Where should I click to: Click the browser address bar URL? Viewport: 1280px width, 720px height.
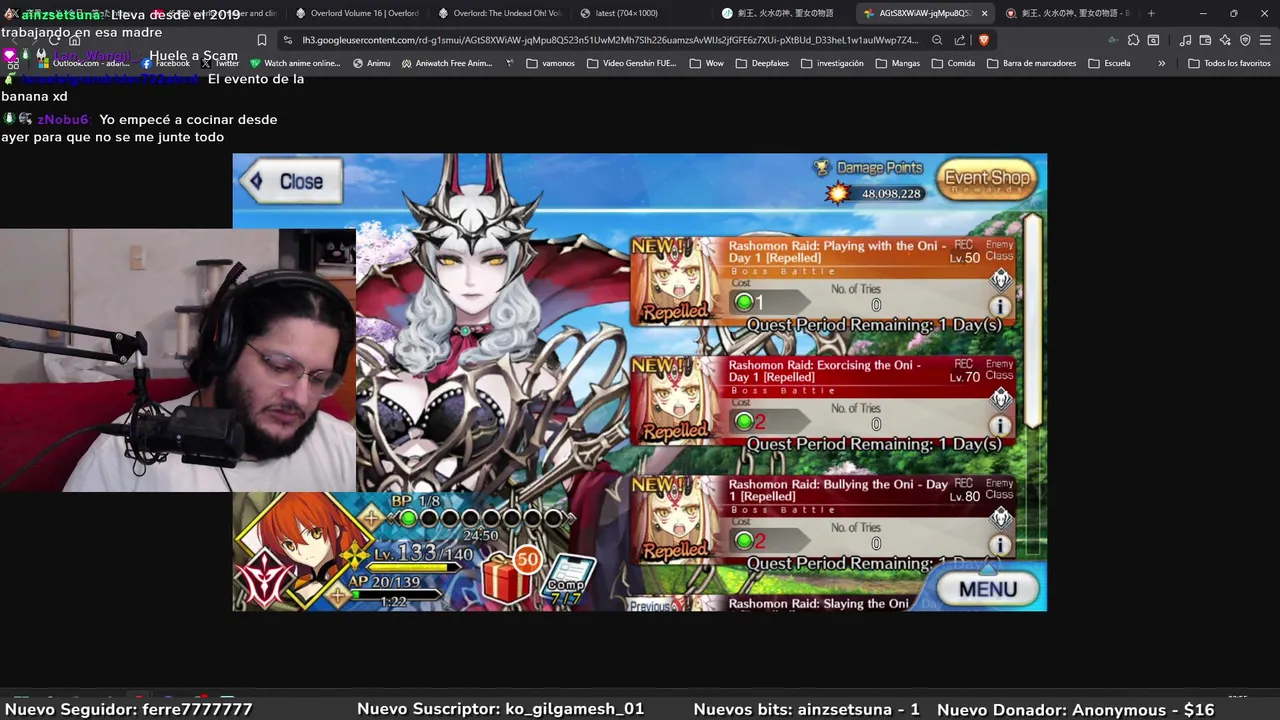[x=610, y=40]
